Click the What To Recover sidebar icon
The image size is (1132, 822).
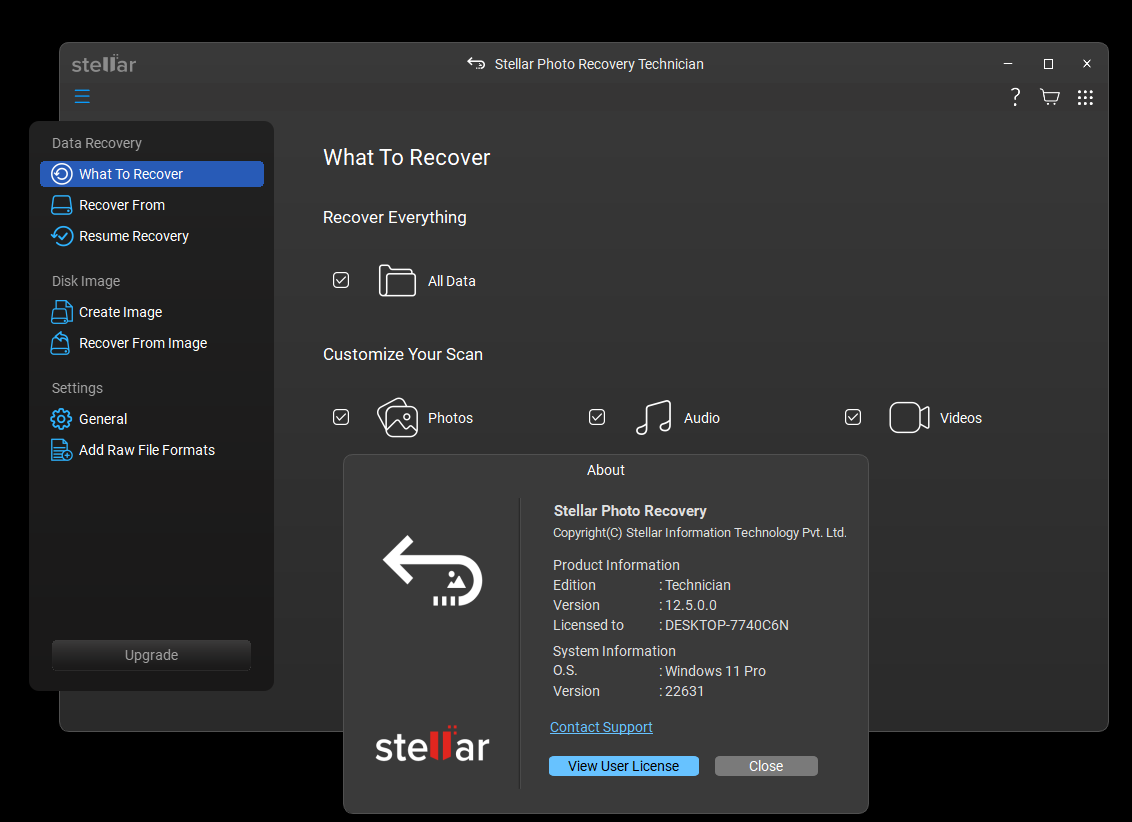62,174
